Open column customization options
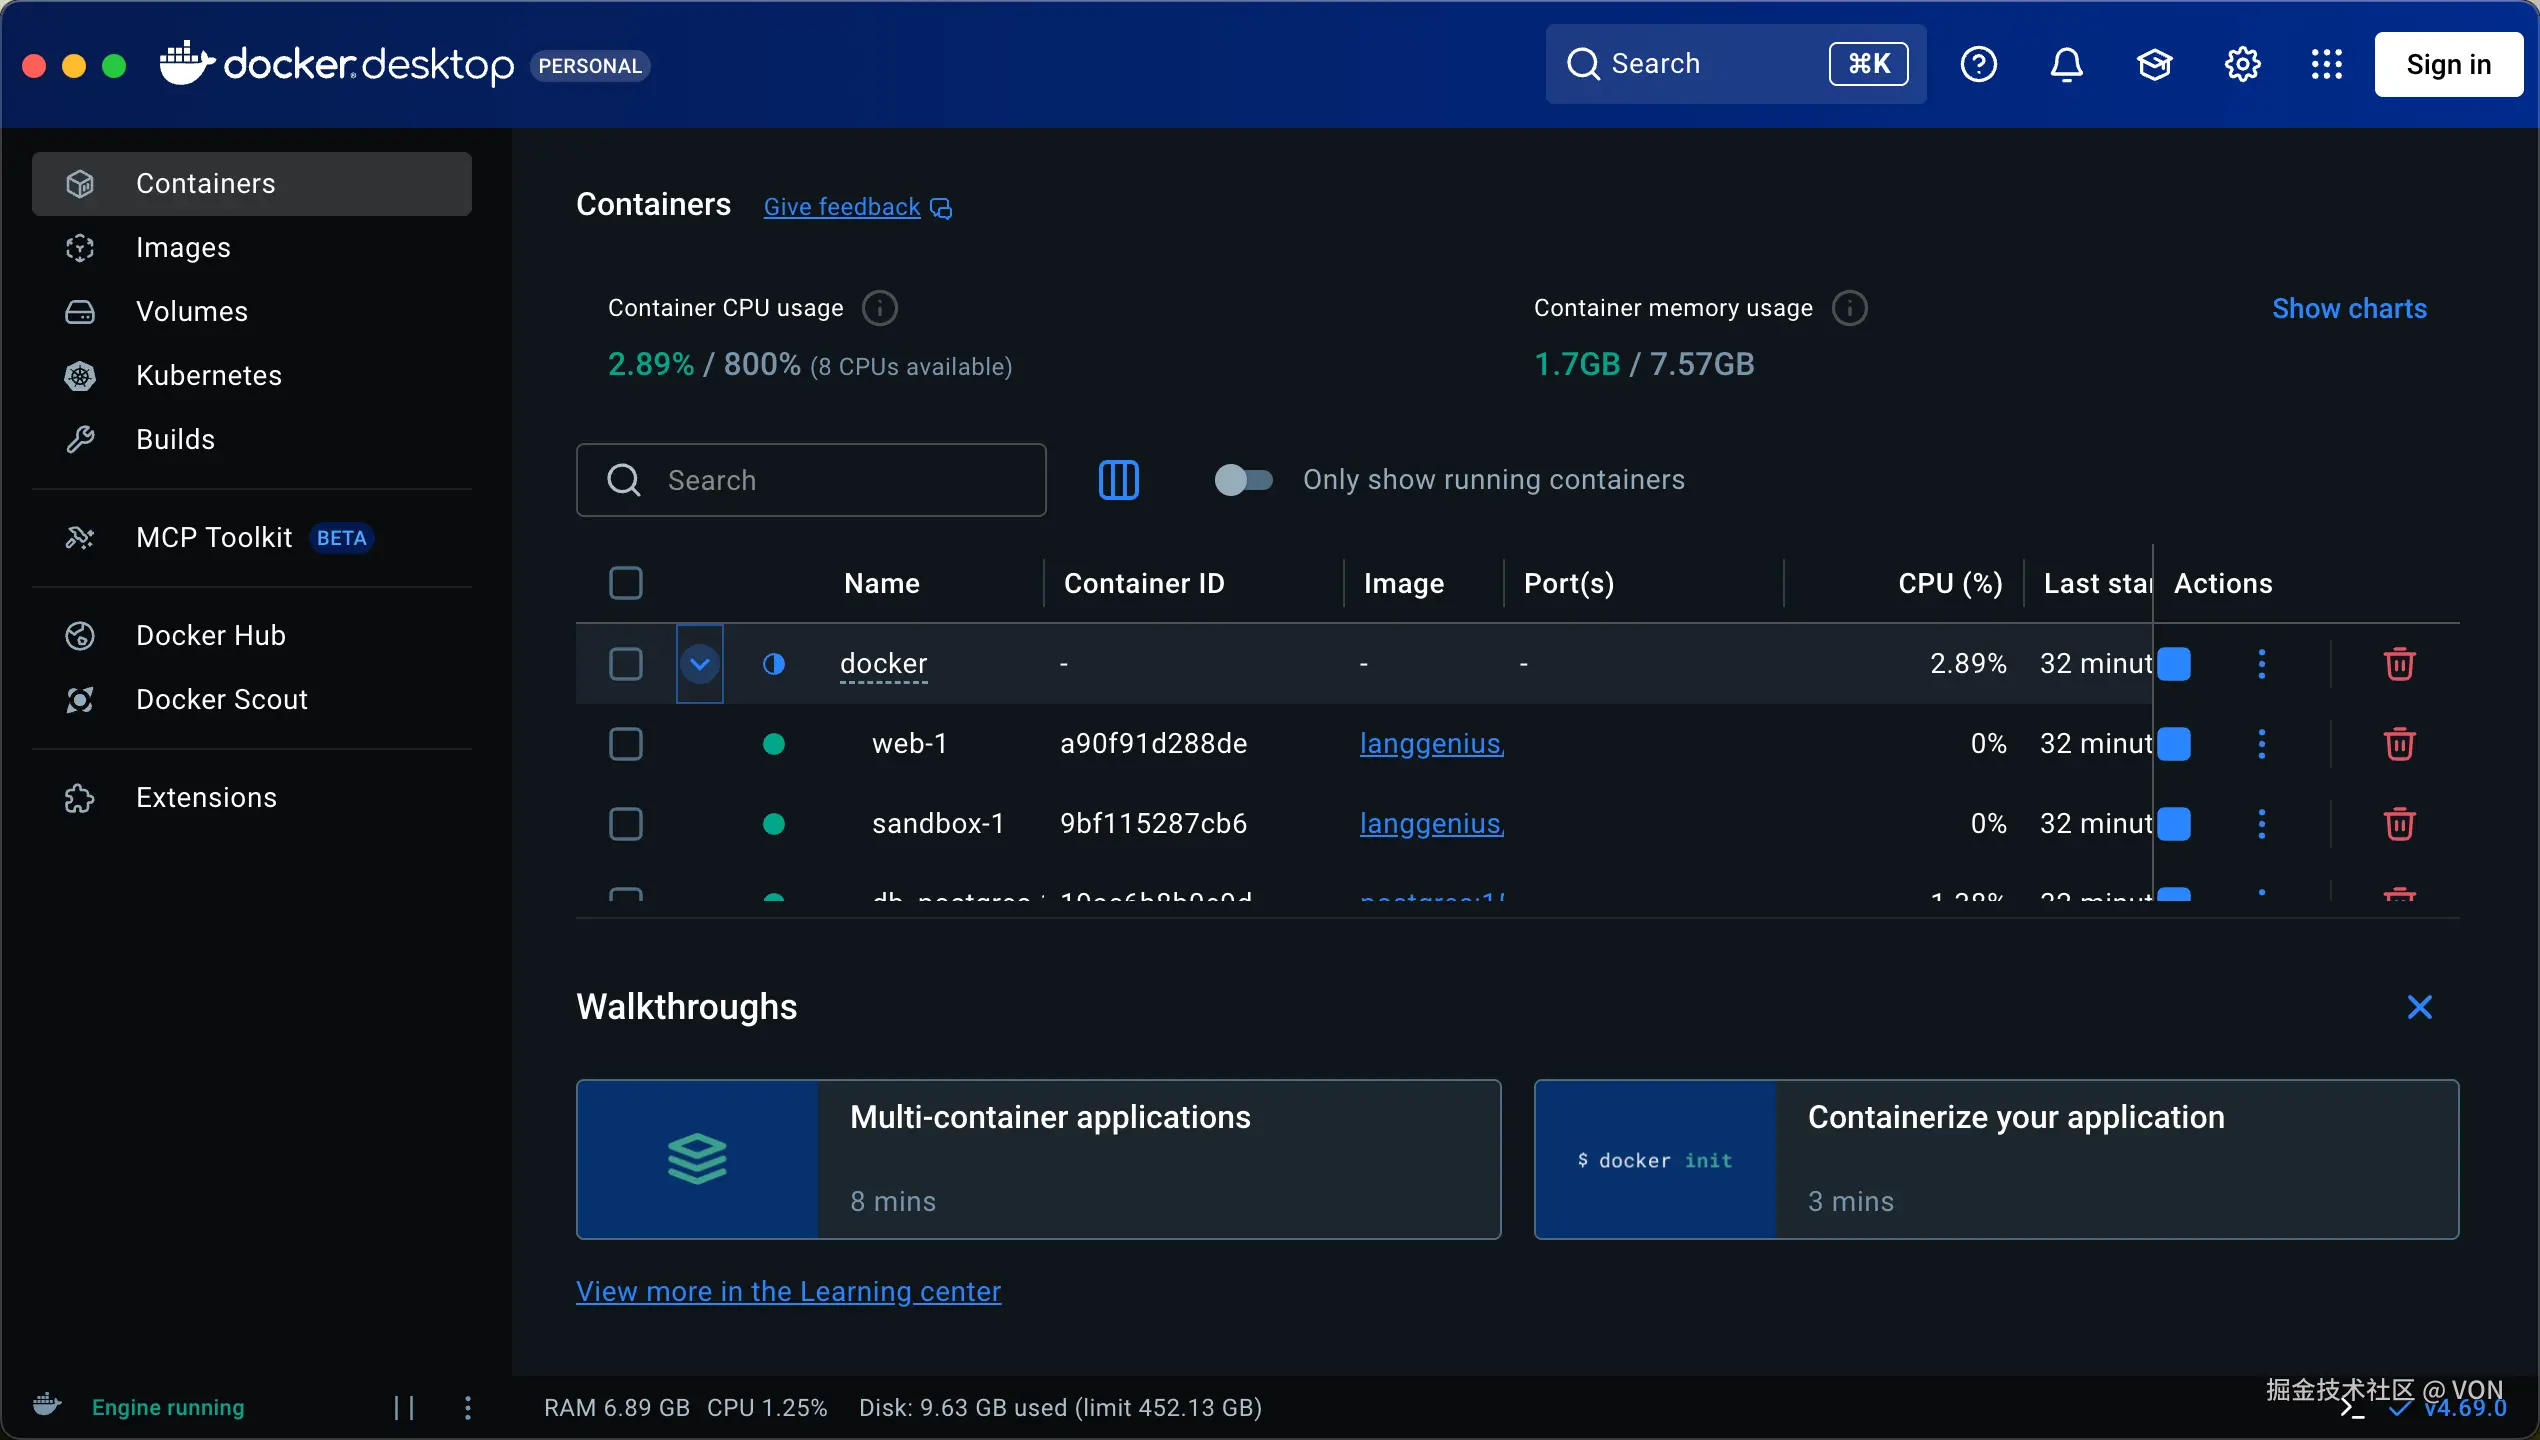Image resolution: width=2540 pixels, height=1440 pixels. pos(1119,480)
